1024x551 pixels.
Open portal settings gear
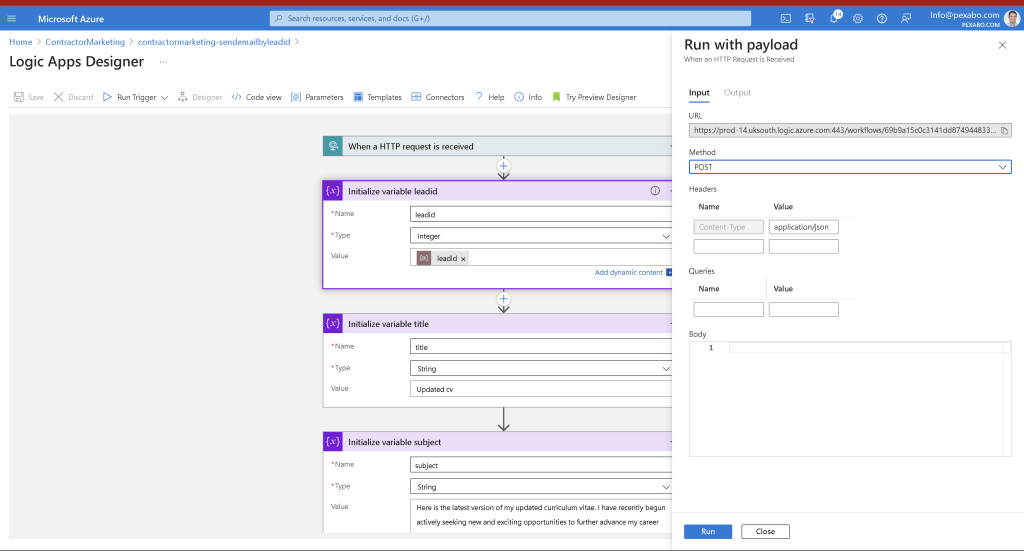(x=858, y=18)
